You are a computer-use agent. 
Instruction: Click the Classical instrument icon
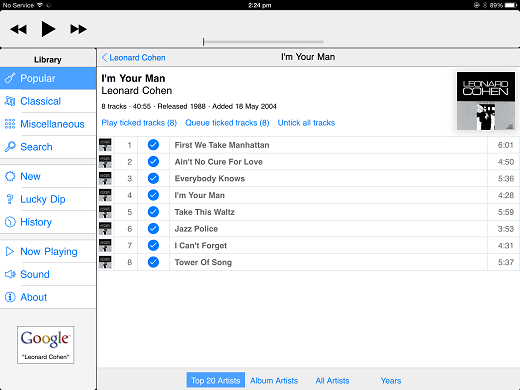[10, 101]
